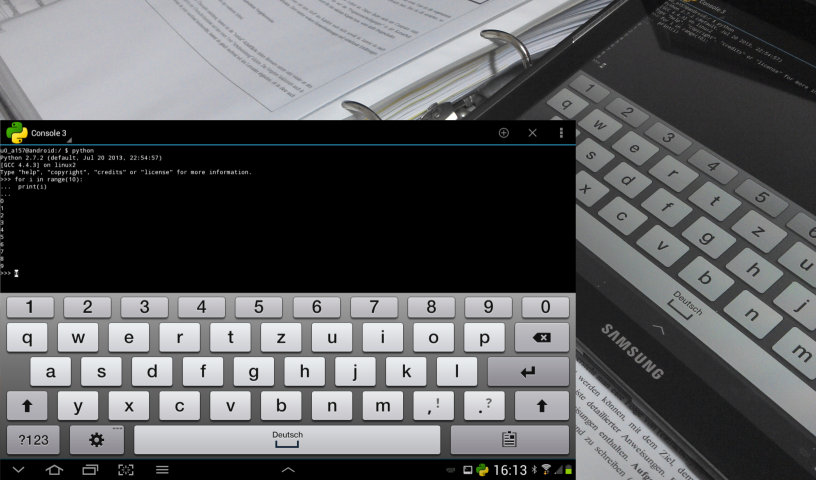The height and width of the screenshot is (480, 816).
Task: Go to Android home screen
Action: click(x=54, y=470)
